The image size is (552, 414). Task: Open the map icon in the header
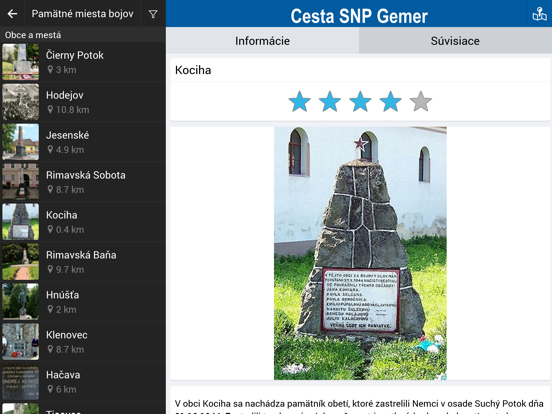(539, 14)
